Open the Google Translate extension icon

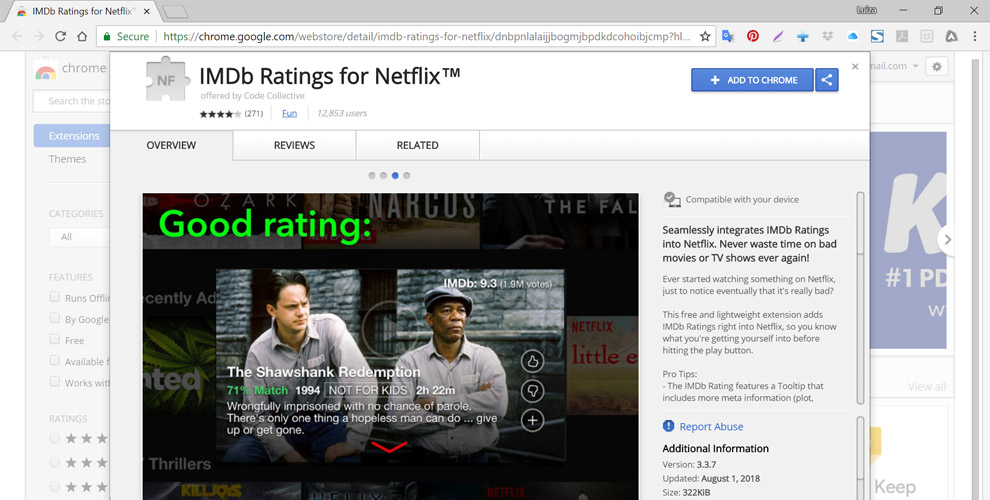click(x=728, y=36)
